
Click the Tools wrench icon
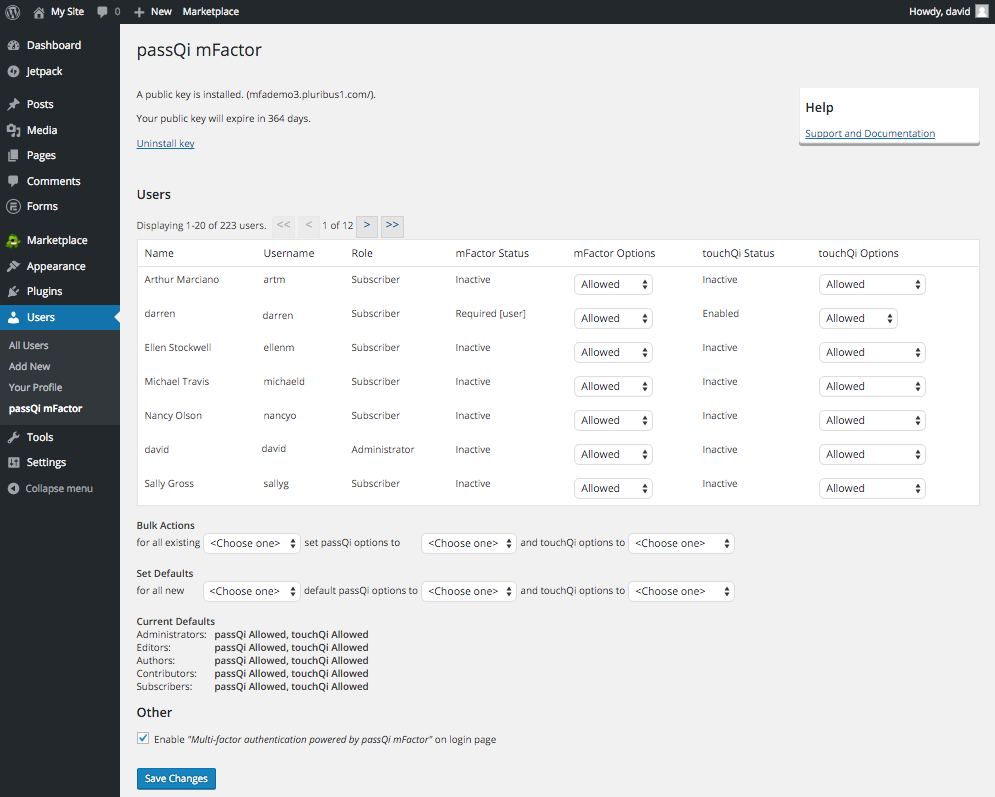[13, 438]
